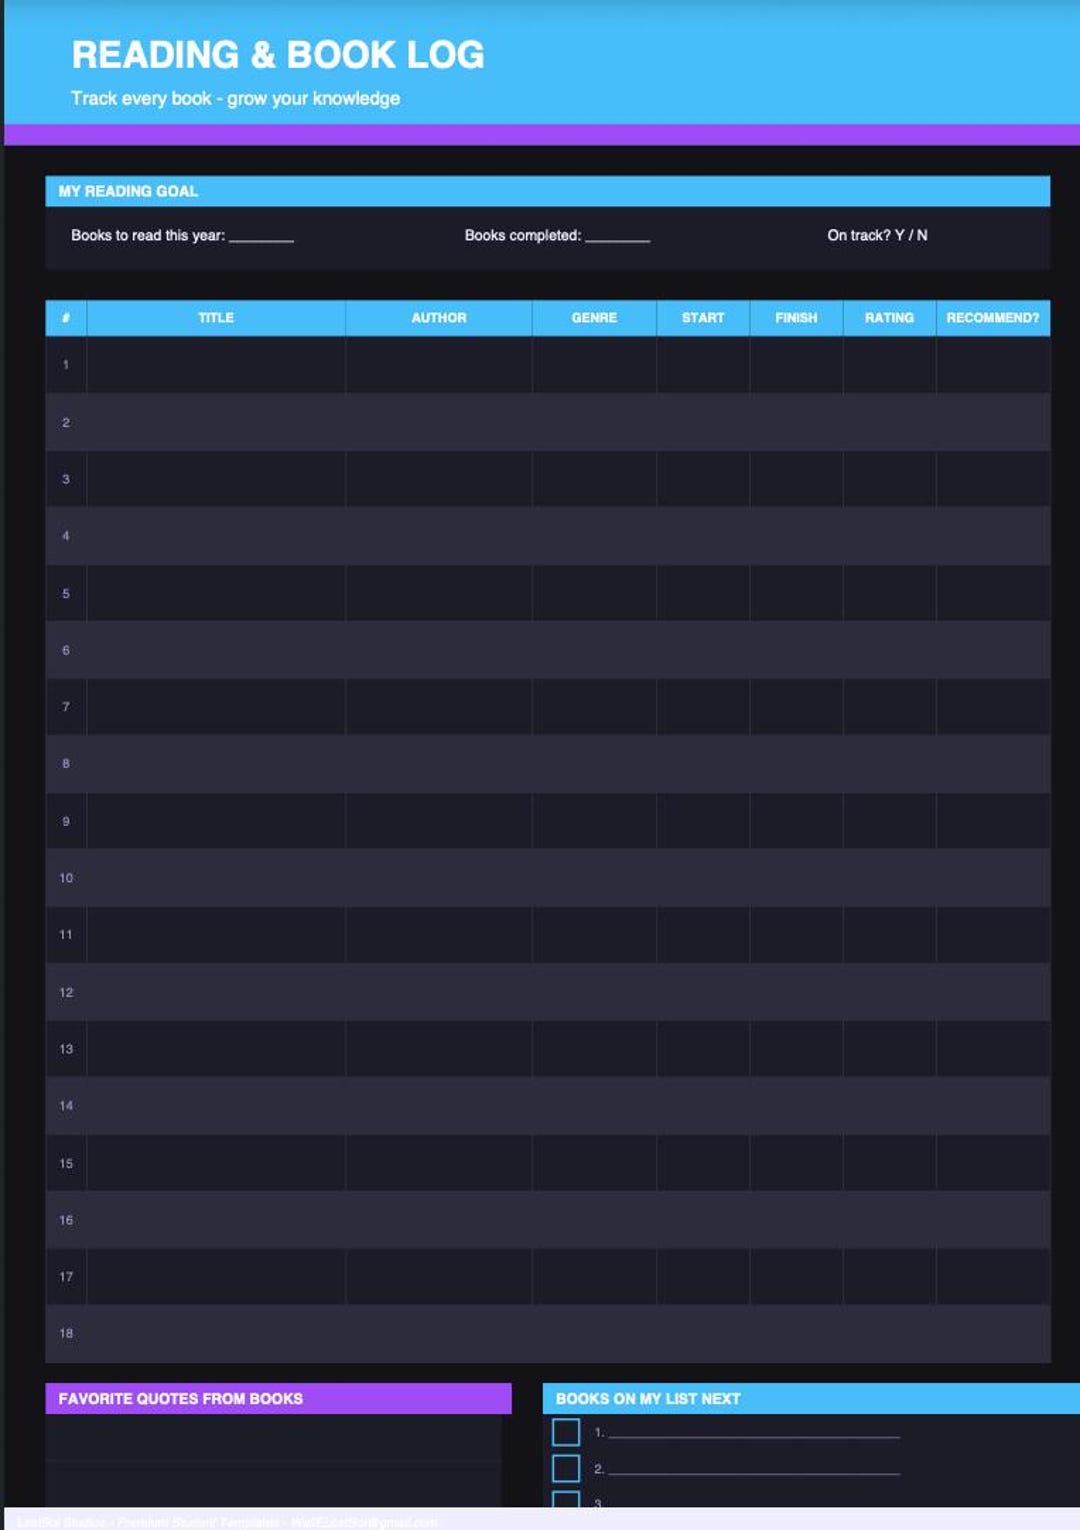Viewport: 1080px width, 1530px height.
Task: Click the "BOOKS ON MY LIST NEXT" header
Action: (x=811, y=1398)
